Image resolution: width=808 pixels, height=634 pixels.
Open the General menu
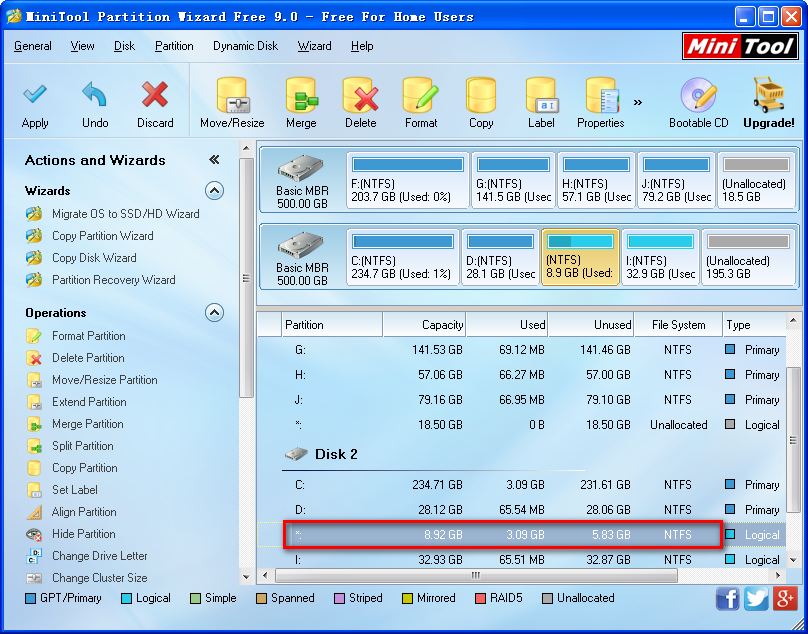(33, 46)
